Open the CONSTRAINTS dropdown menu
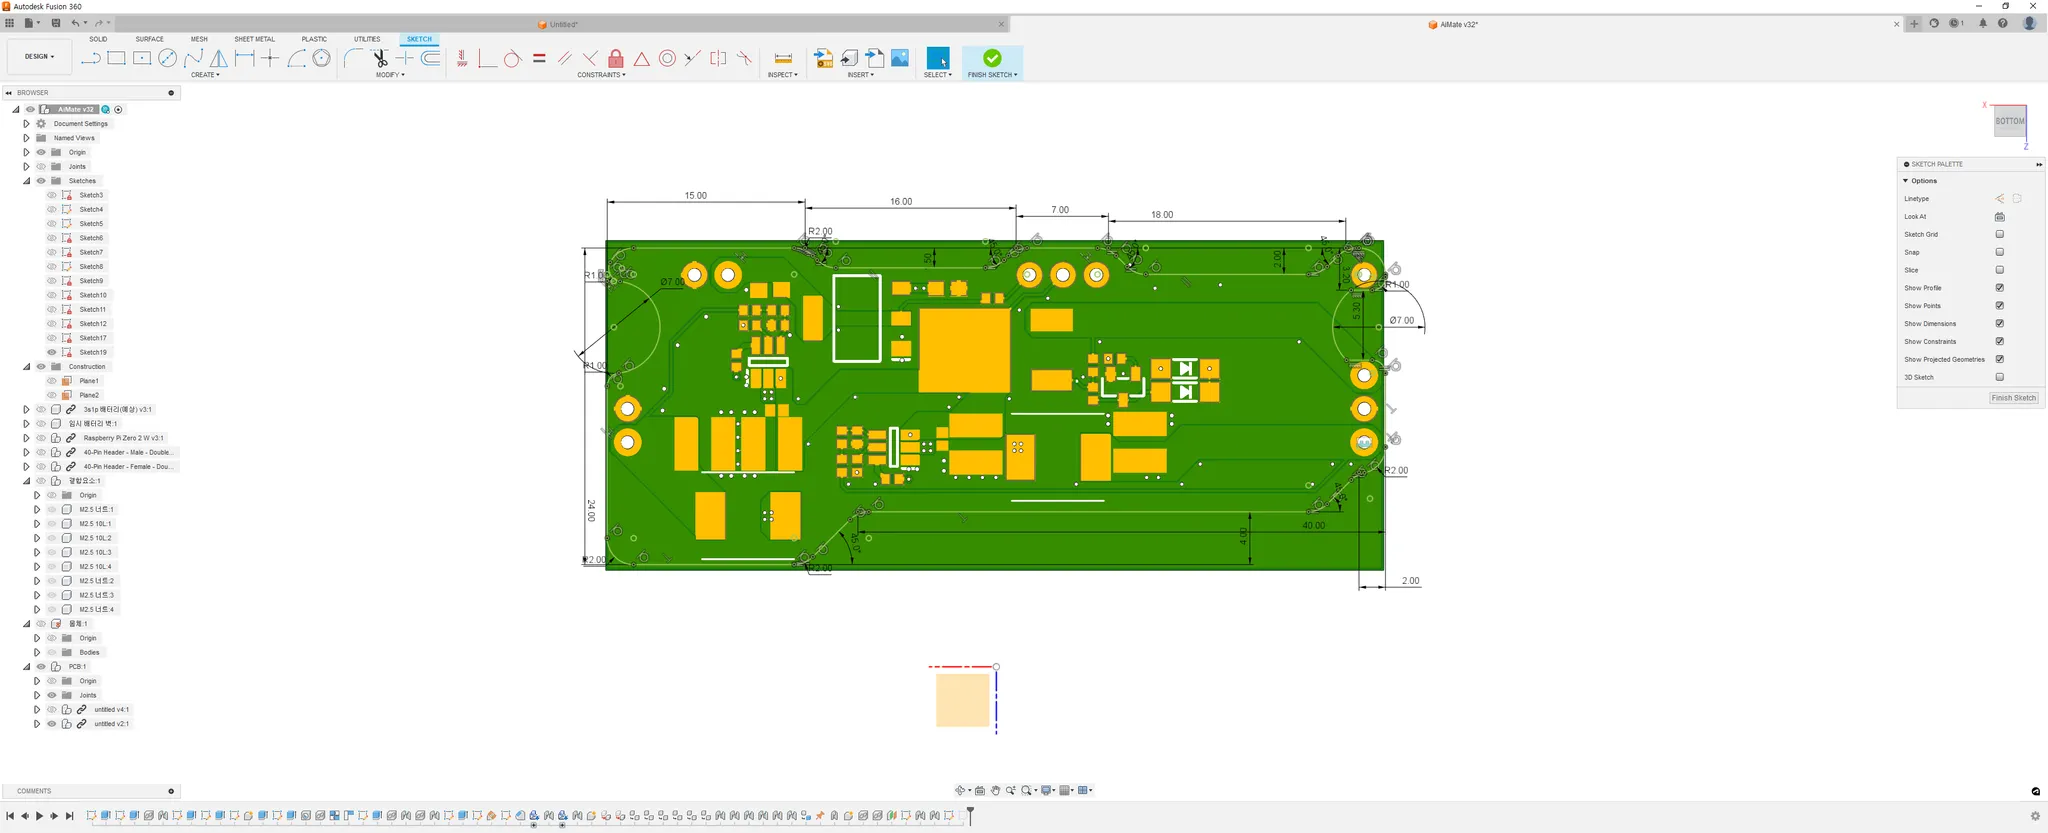2048x833 pixels. 601,75
